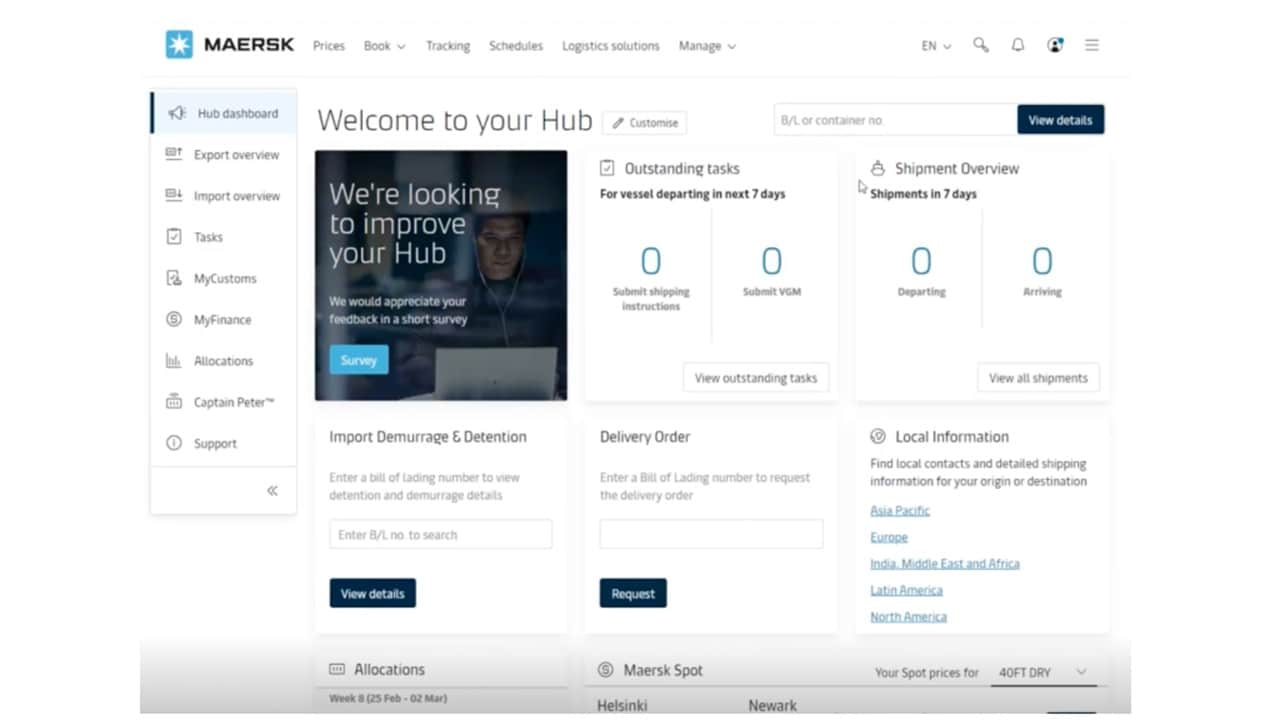Expand the Manage dropdown menu
This screenshot has height=720, width=1280.
pyautogui.click(x=707, y=46)
